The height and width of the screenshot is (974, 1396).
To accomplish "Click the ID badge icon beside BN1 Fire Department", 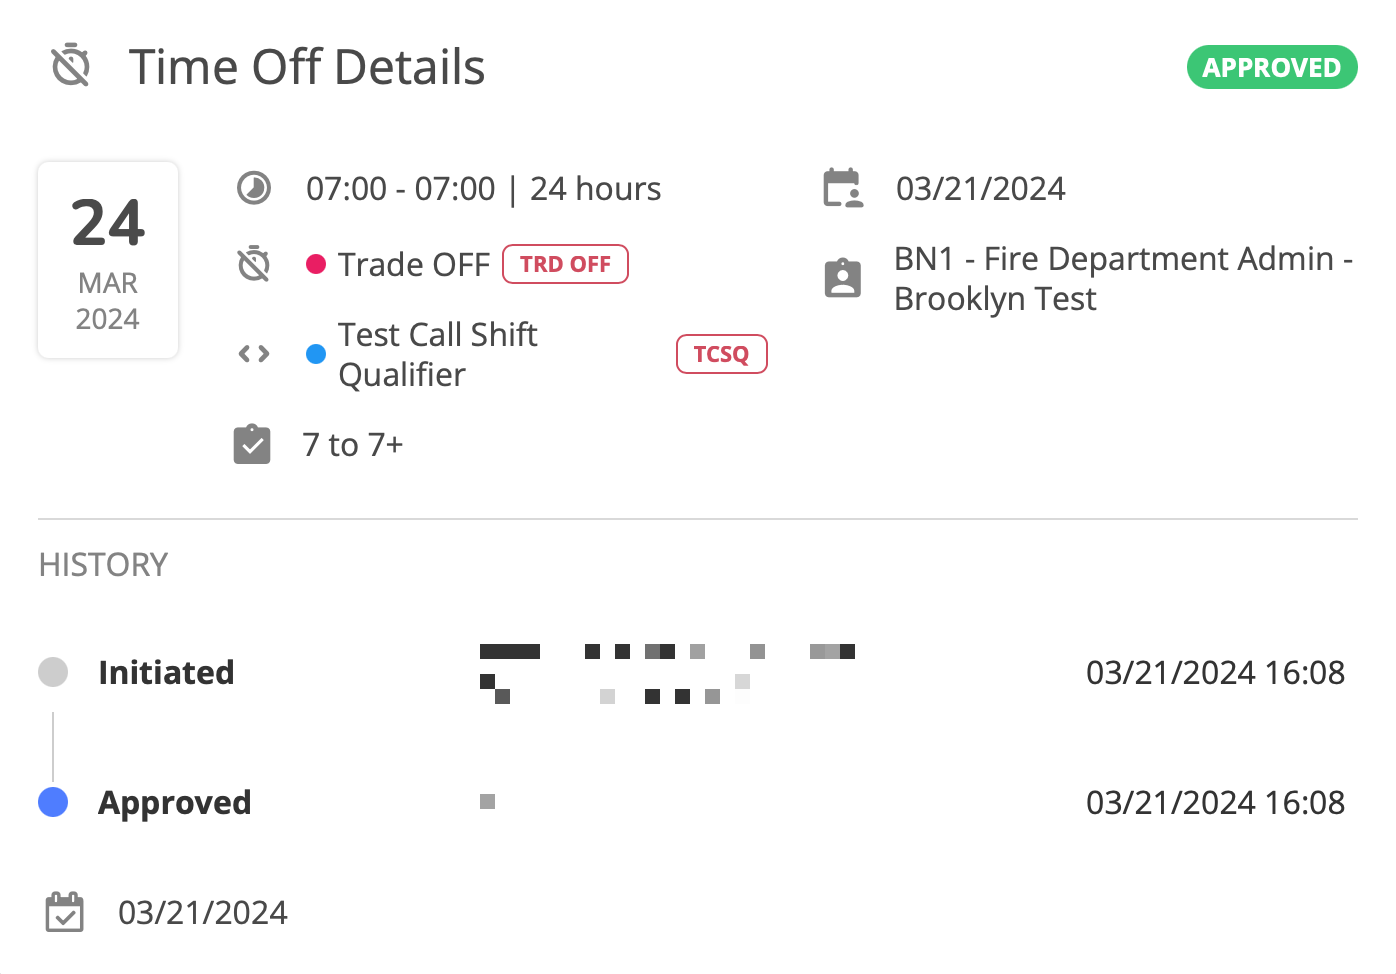I will (843, 278).
